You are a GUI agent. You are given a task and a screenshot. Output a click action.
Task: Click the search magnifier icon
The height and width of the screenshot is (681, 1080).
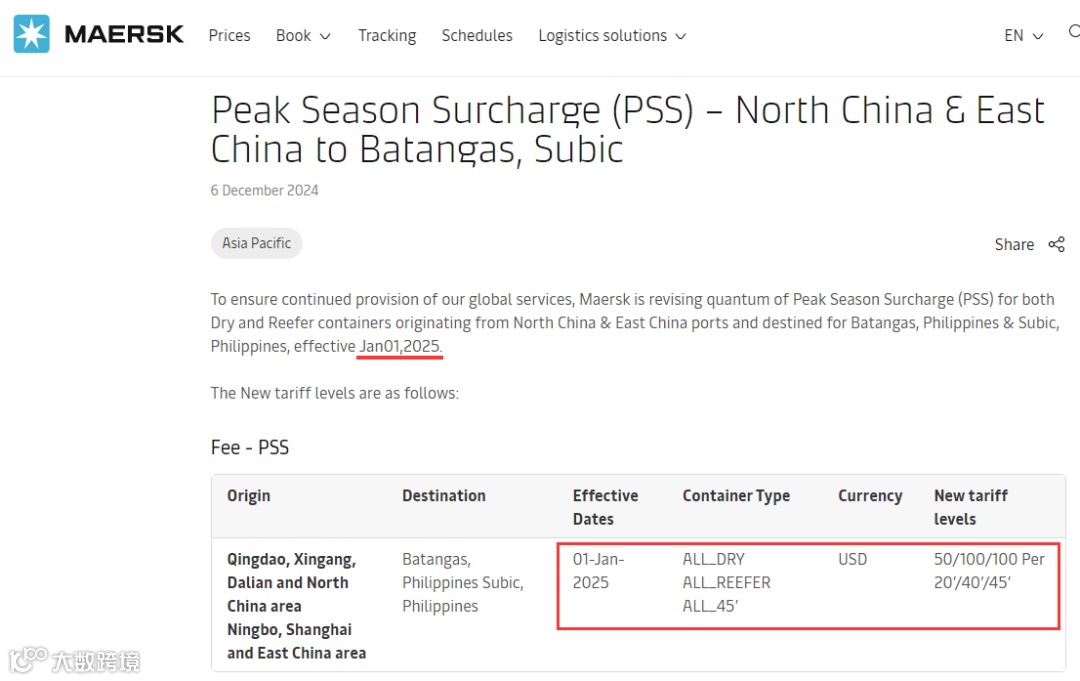point(1074,33)
